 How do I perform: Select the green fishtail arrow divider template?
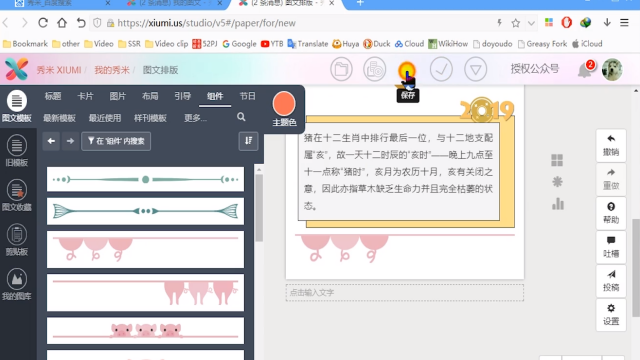click(145, 211)
